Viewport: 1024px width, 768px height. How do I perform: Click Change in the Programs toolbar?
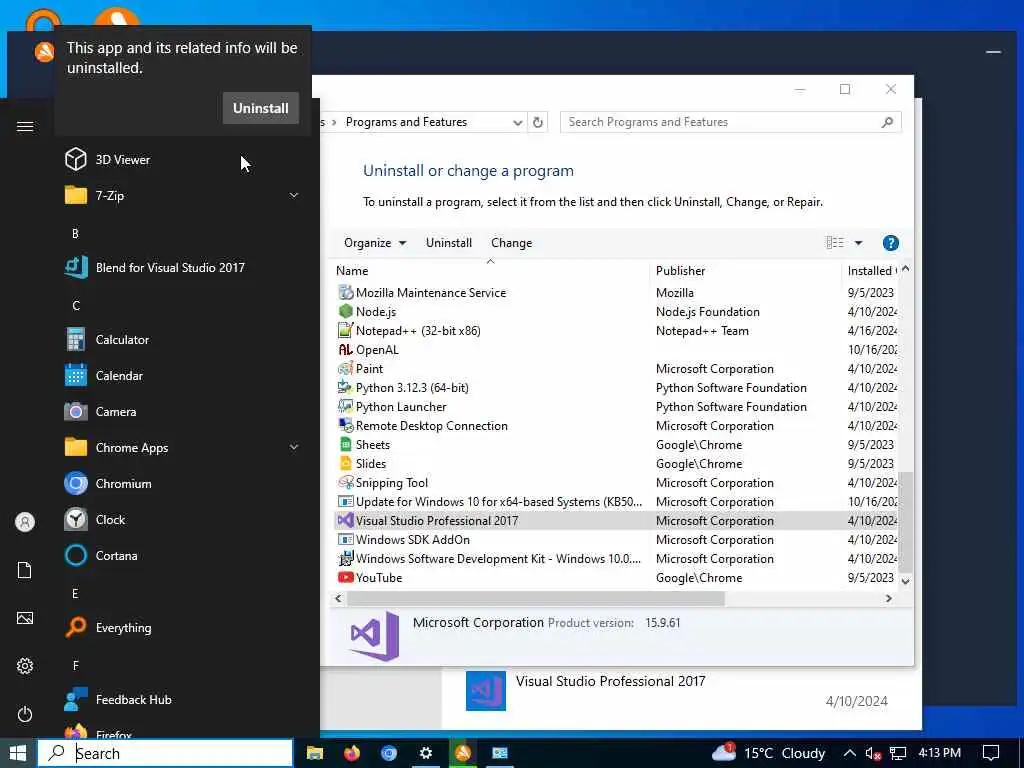click(511, 243)
